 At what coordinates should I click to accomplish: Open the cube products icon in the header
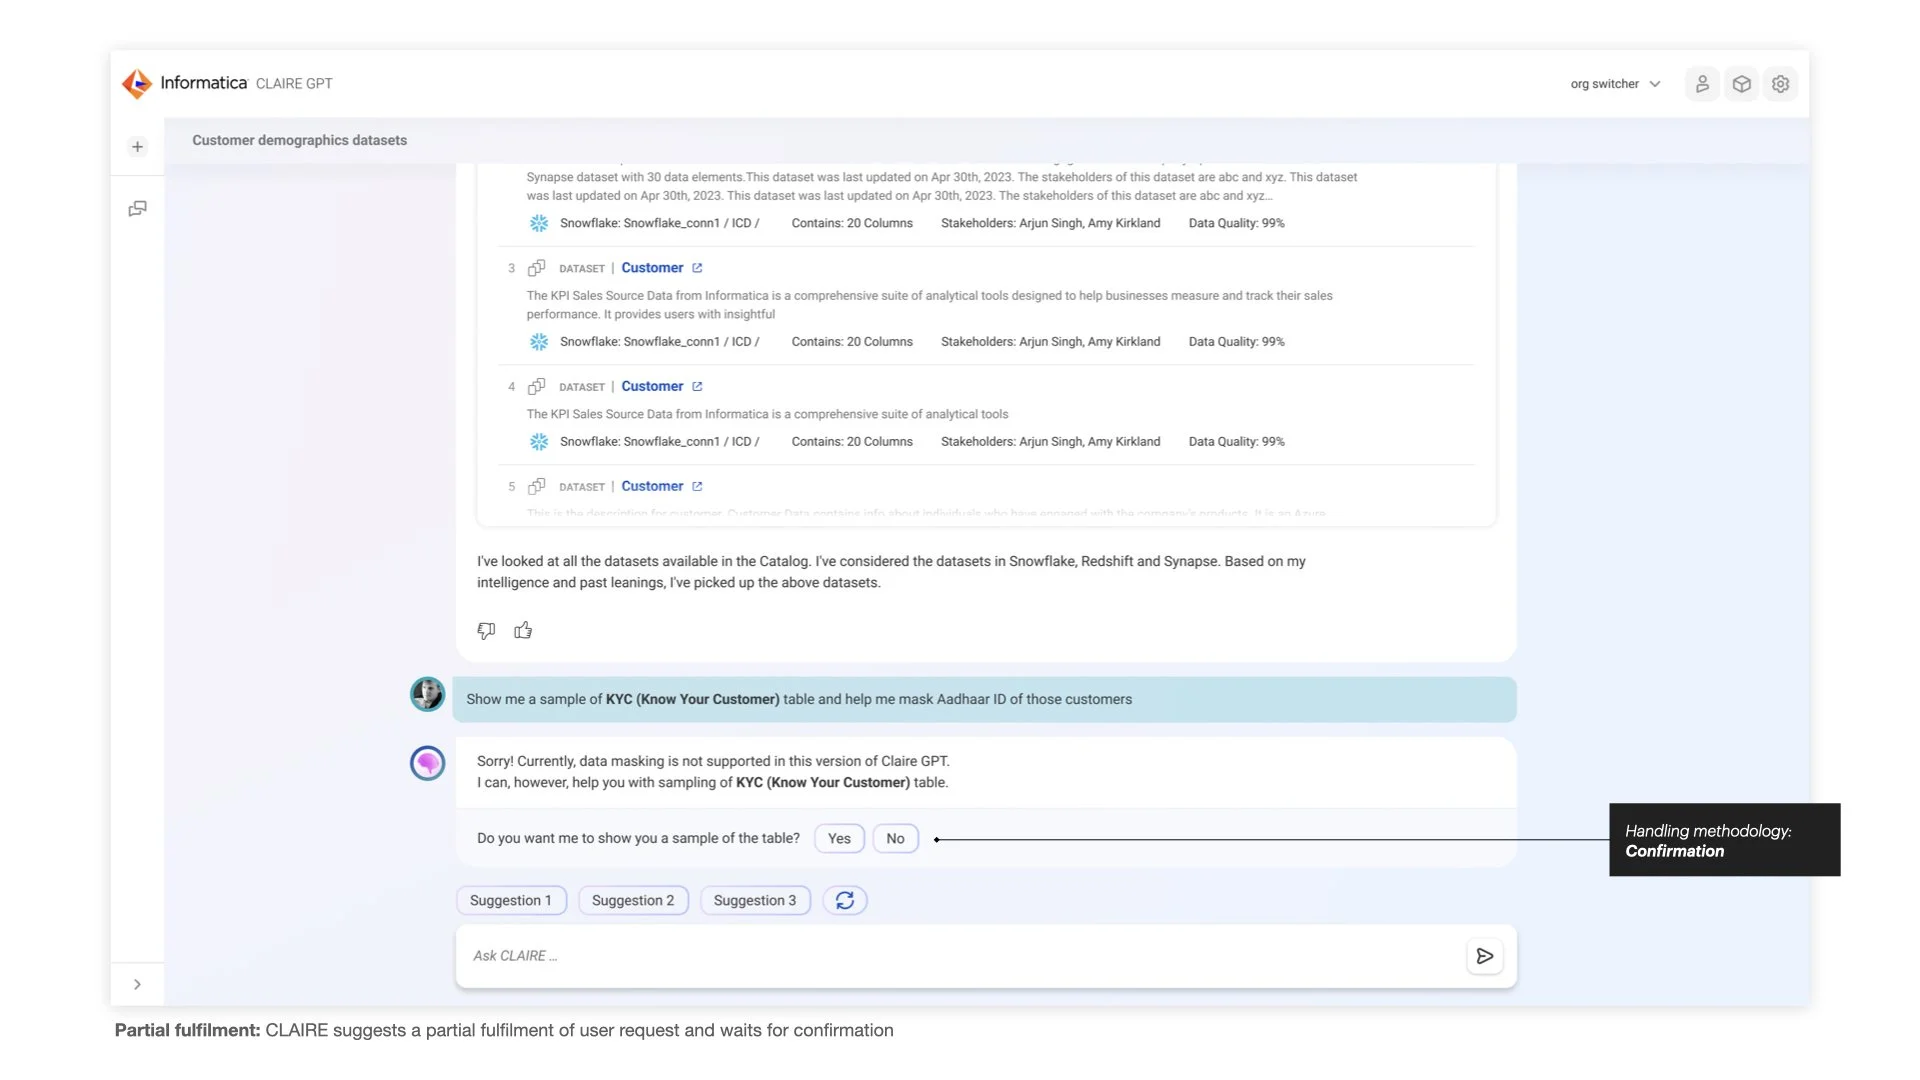point(1742,84)
